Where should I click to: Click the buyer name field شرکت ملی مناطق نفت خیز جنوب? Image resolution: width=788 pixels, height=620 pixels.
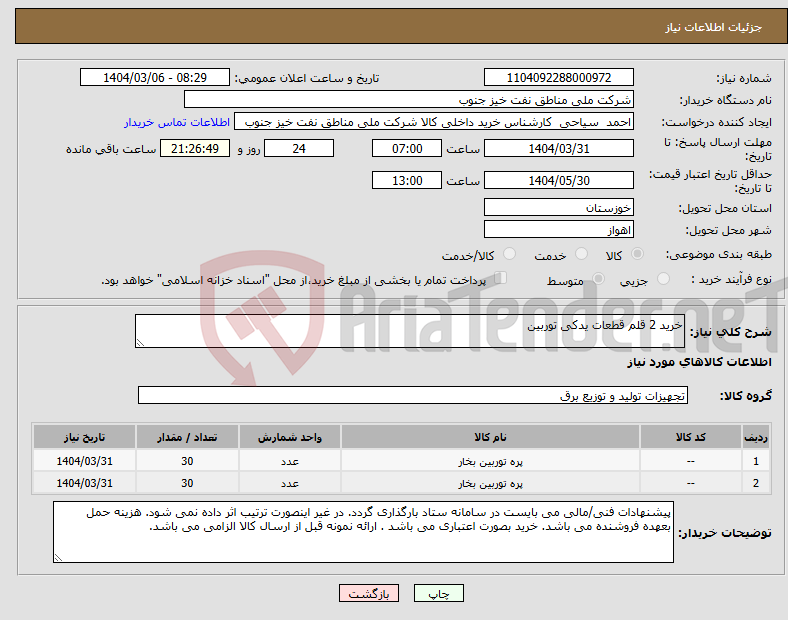click(x=409, y=99)
